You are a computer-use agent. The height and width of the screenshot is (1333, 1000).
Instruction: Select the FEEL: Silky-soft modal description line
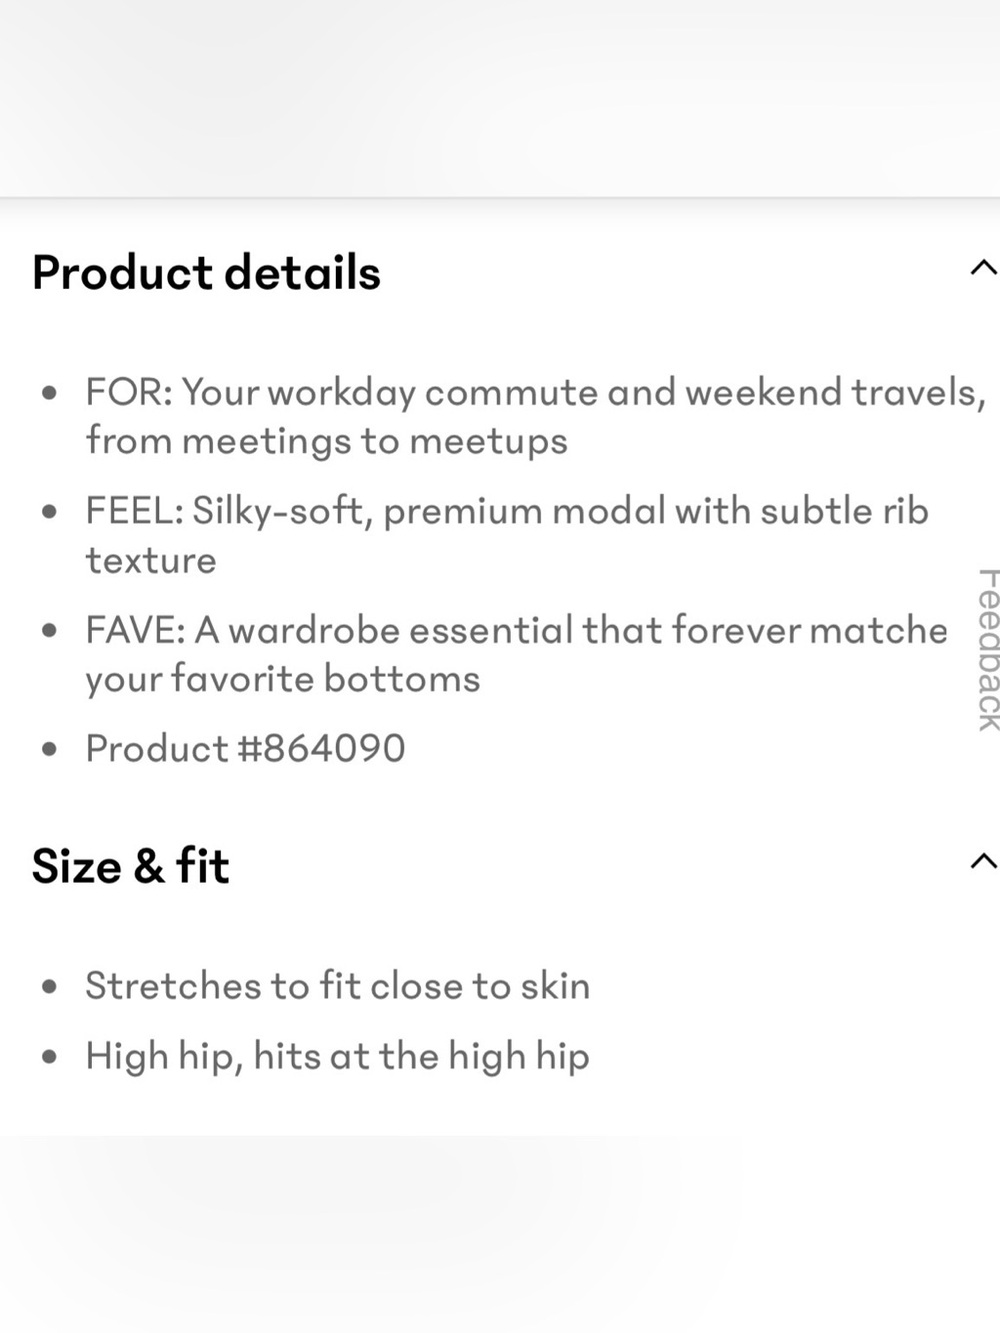(x=507, y=535)
